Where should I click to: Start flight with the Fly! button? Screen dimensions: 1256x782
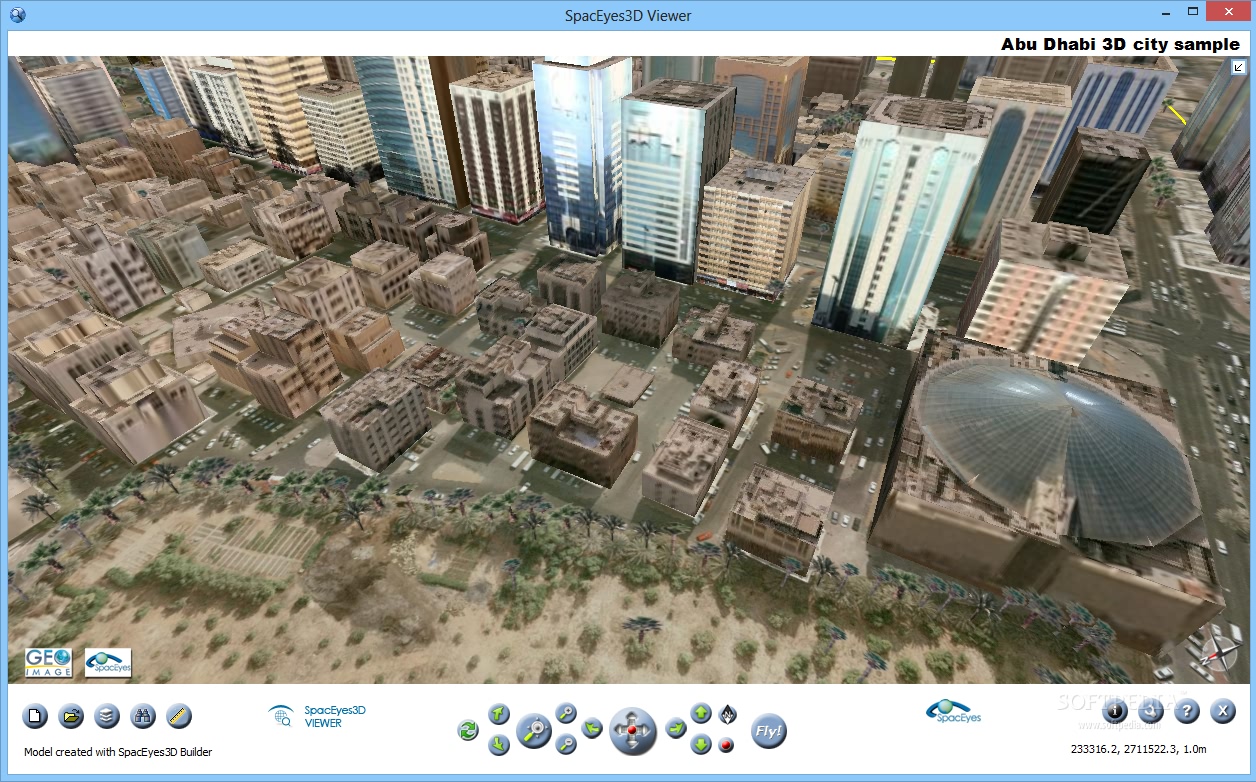click(769, 731)
